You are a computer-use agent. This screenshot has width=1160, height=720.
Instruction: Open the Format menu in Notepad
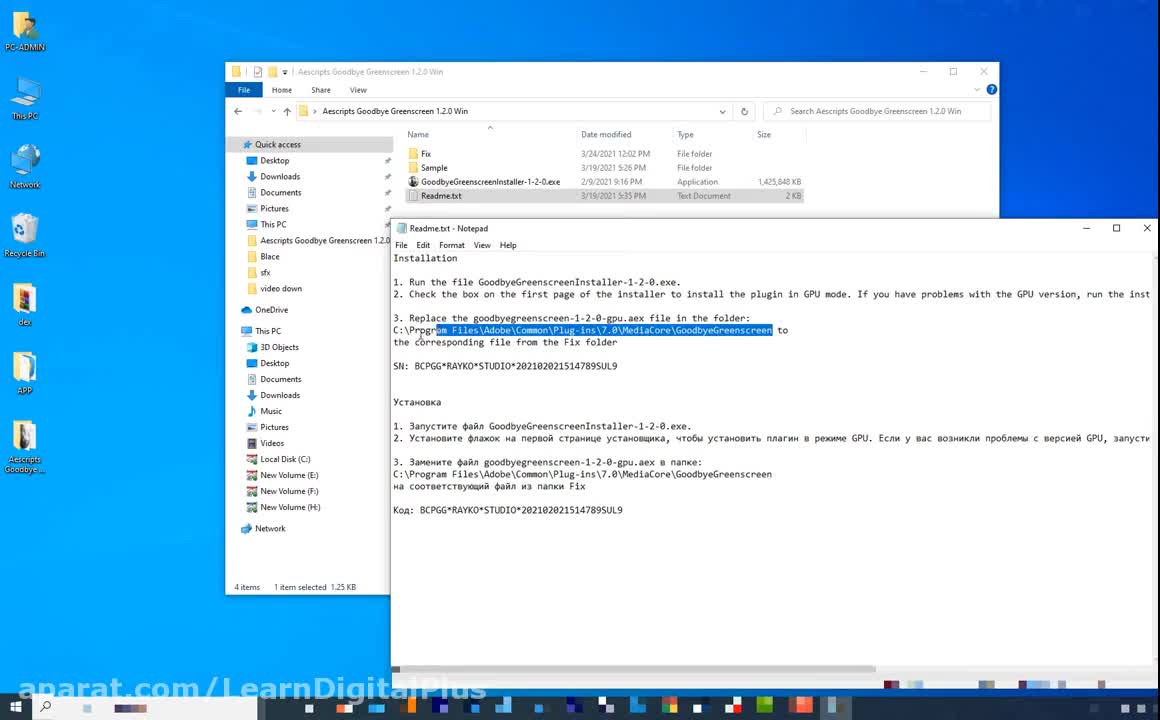click(451, 245)
